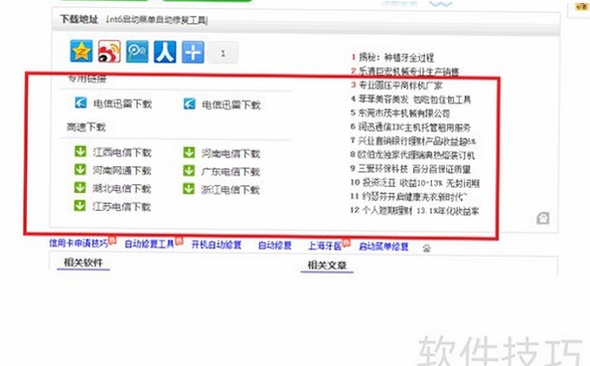
Task: Click the first 电信迅雷下载 link
Action: tap(123, 103)
